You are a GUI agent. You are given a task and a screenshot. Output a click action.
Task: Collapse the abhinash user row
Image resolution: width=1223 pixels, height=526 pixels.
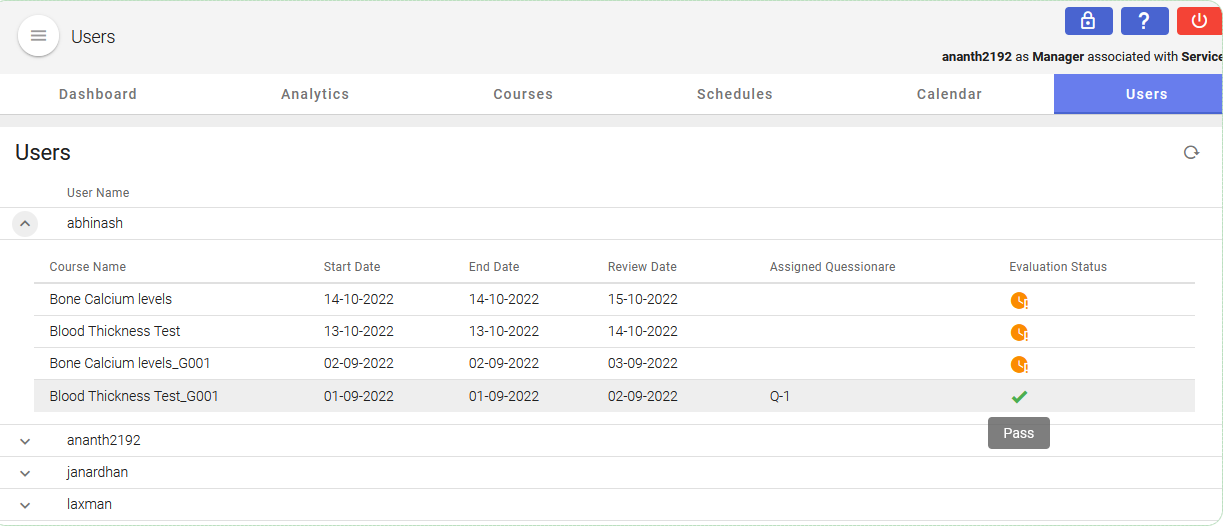[25, 224]
